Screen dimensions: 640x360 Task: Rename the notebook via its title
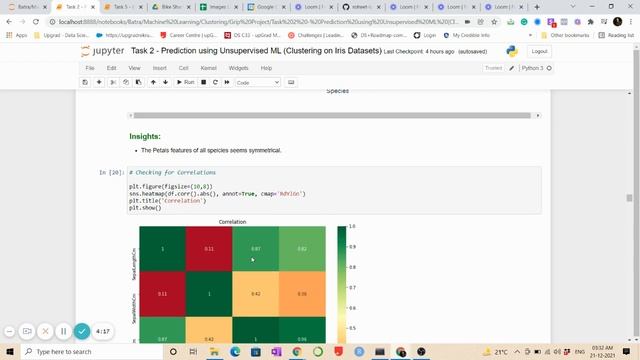[256, 51]
